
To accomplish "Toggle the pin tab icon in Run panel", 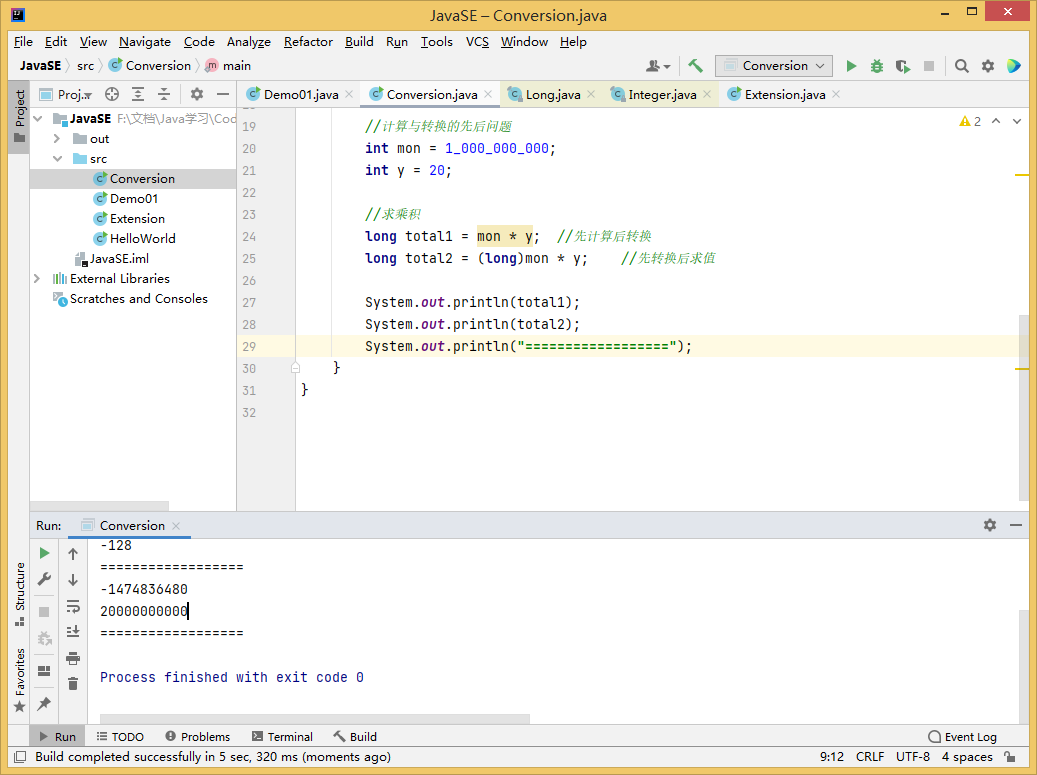I will pyautogui.click(x=44, y=704).
